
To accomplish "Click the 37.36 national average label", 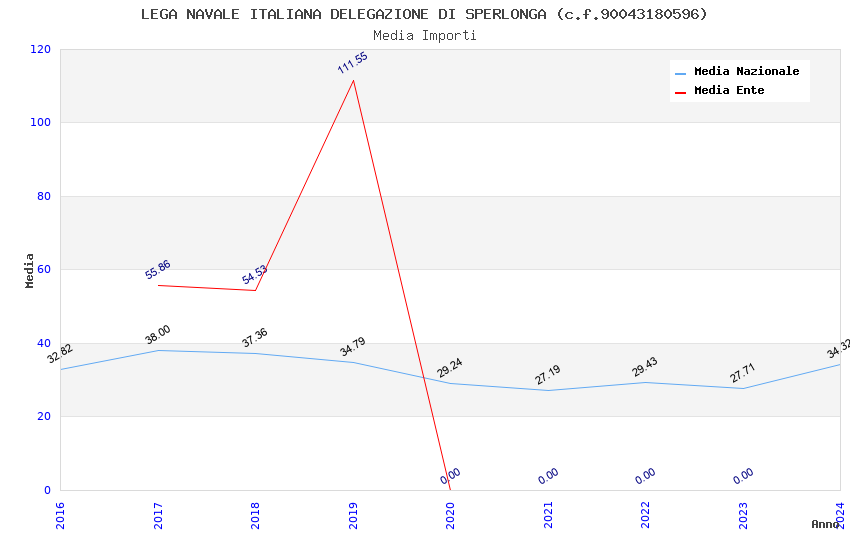I will click(255, 338).
